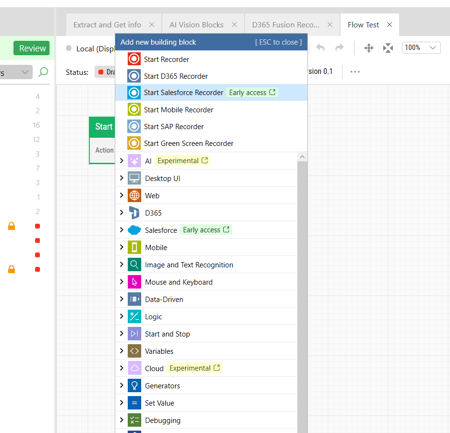Expand the Variables category chevron
This screenshot has height=433, width=450.
click(x=122, y=351)
